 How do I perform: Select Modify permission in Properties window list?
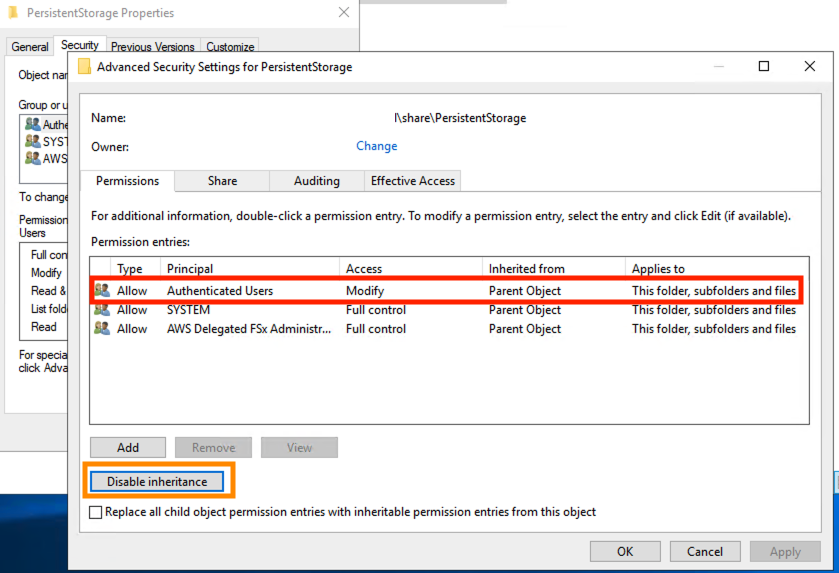pyautogui.click(x=46, y=273)
